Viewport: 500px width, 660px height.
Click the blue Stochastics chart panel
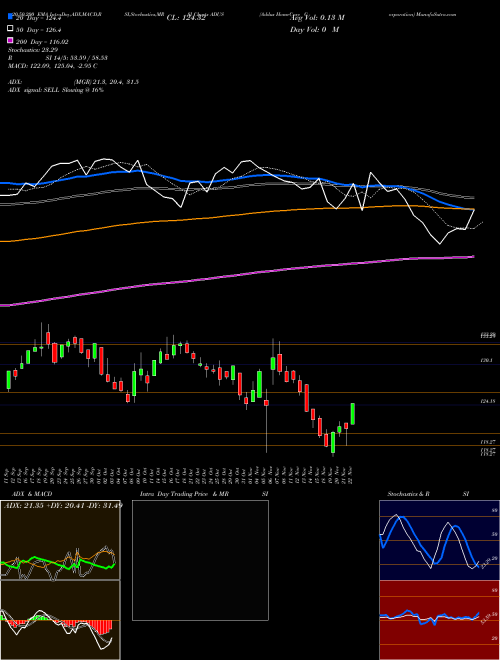[x=439, y=540]
